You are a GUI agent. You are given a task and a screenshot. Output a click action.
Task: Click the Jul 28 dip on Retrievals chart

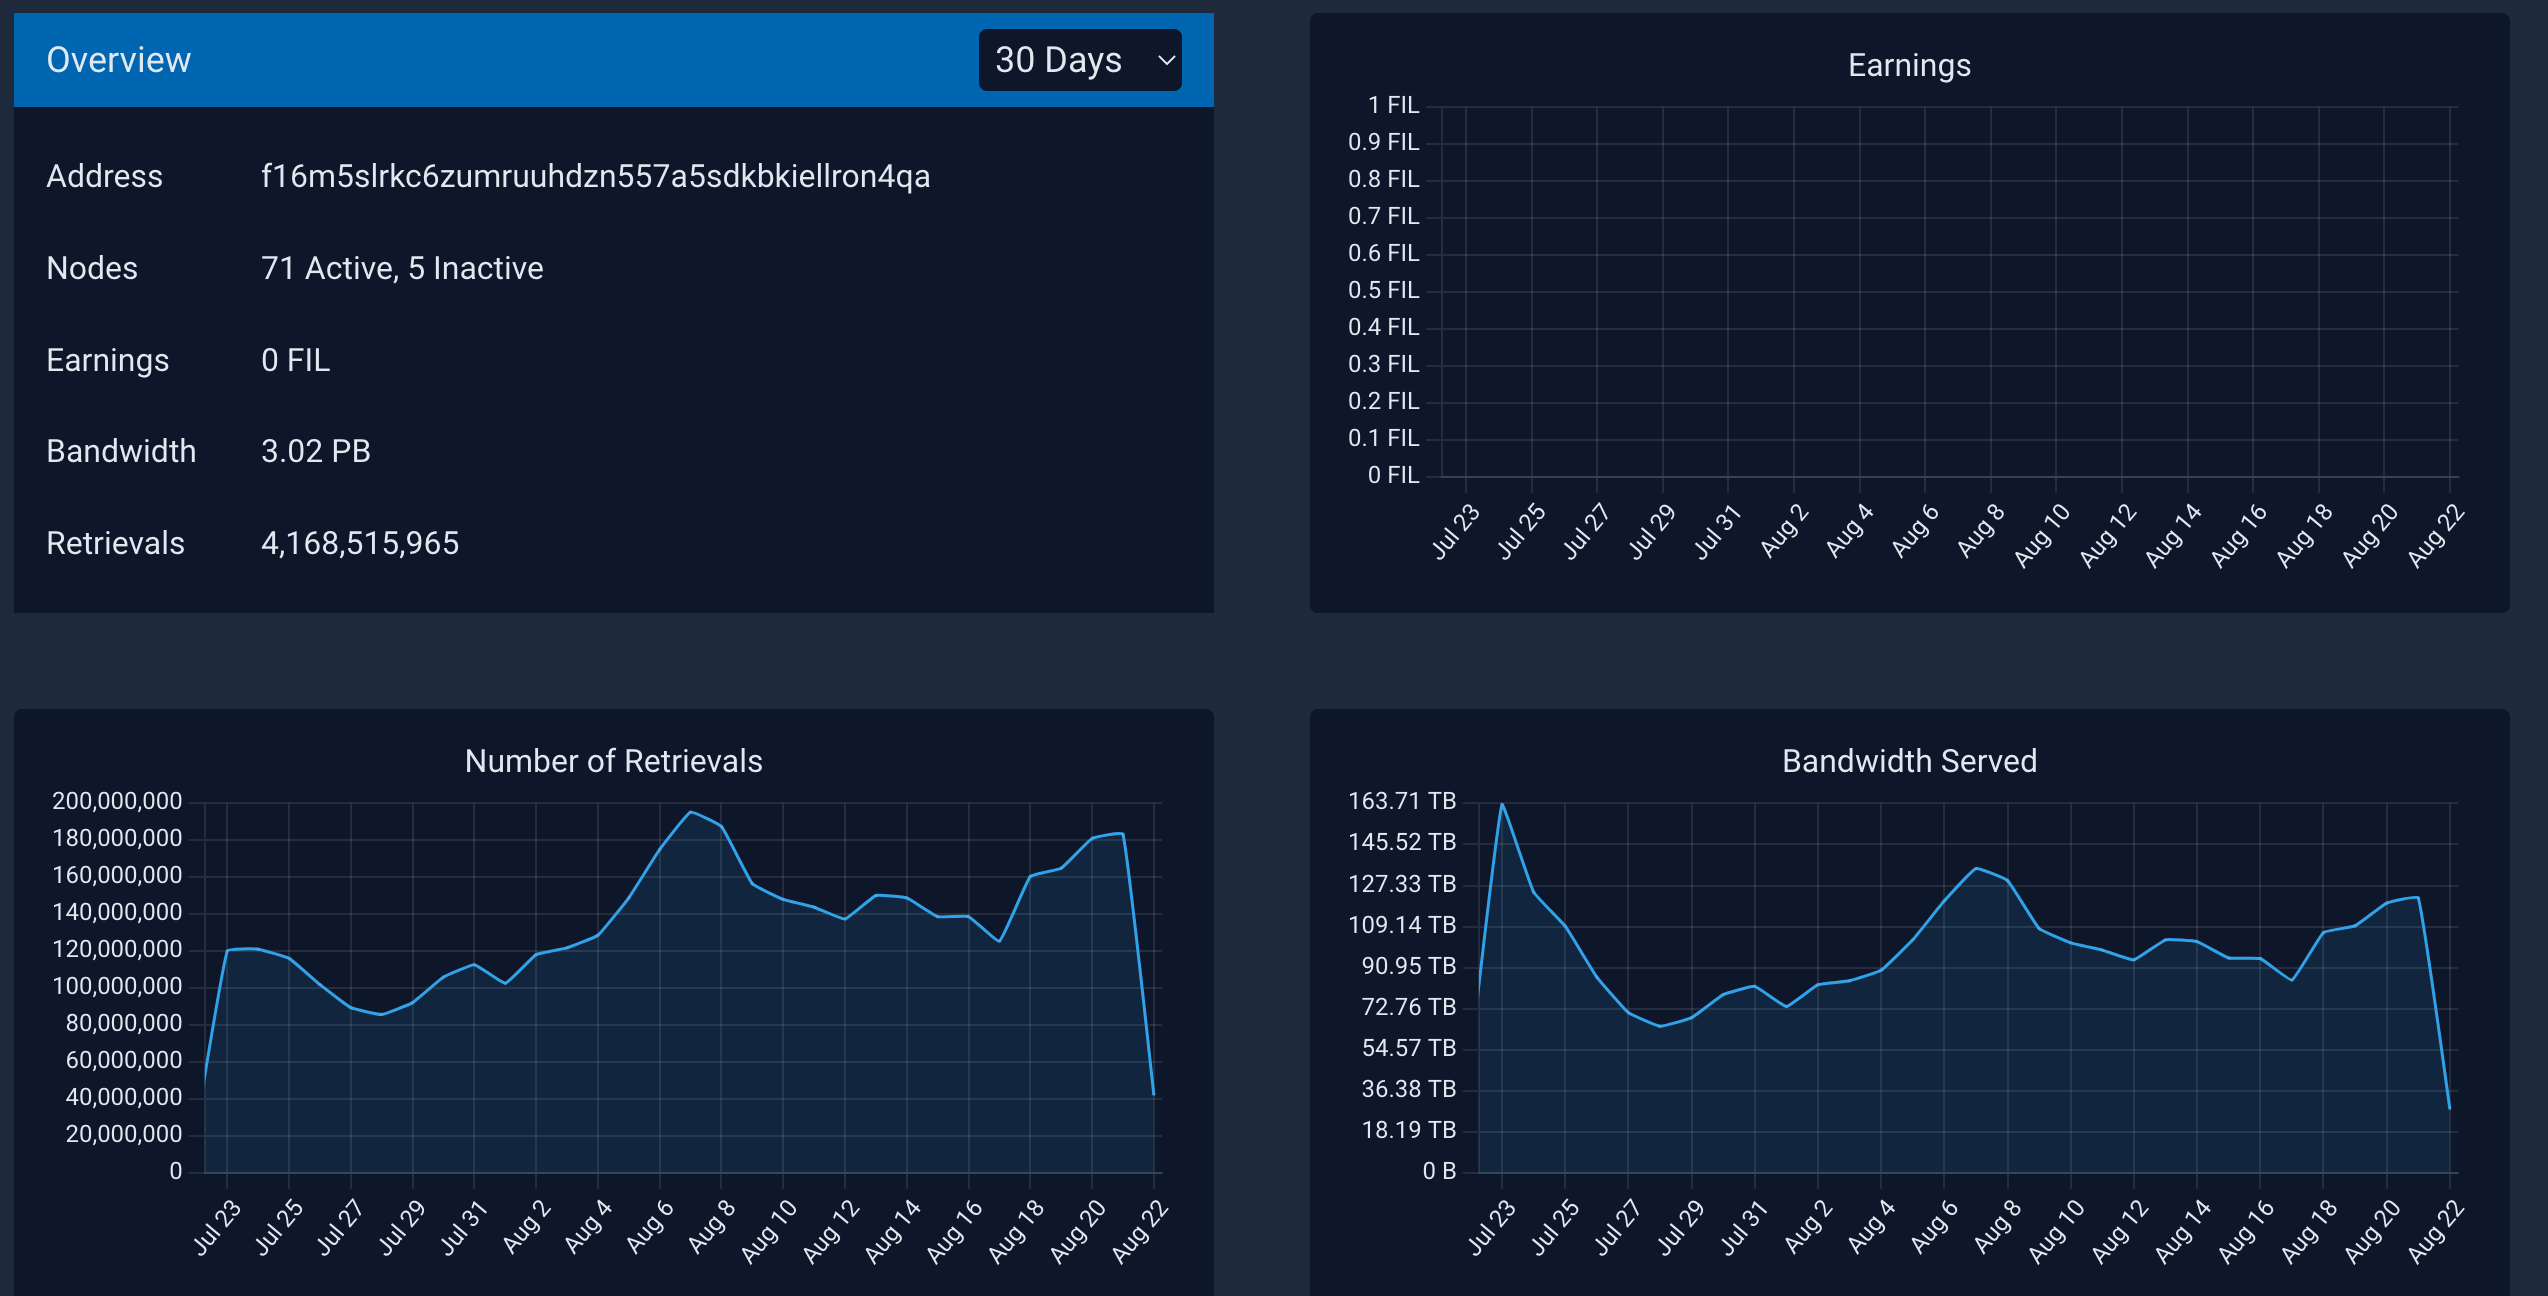(381, 1014)
